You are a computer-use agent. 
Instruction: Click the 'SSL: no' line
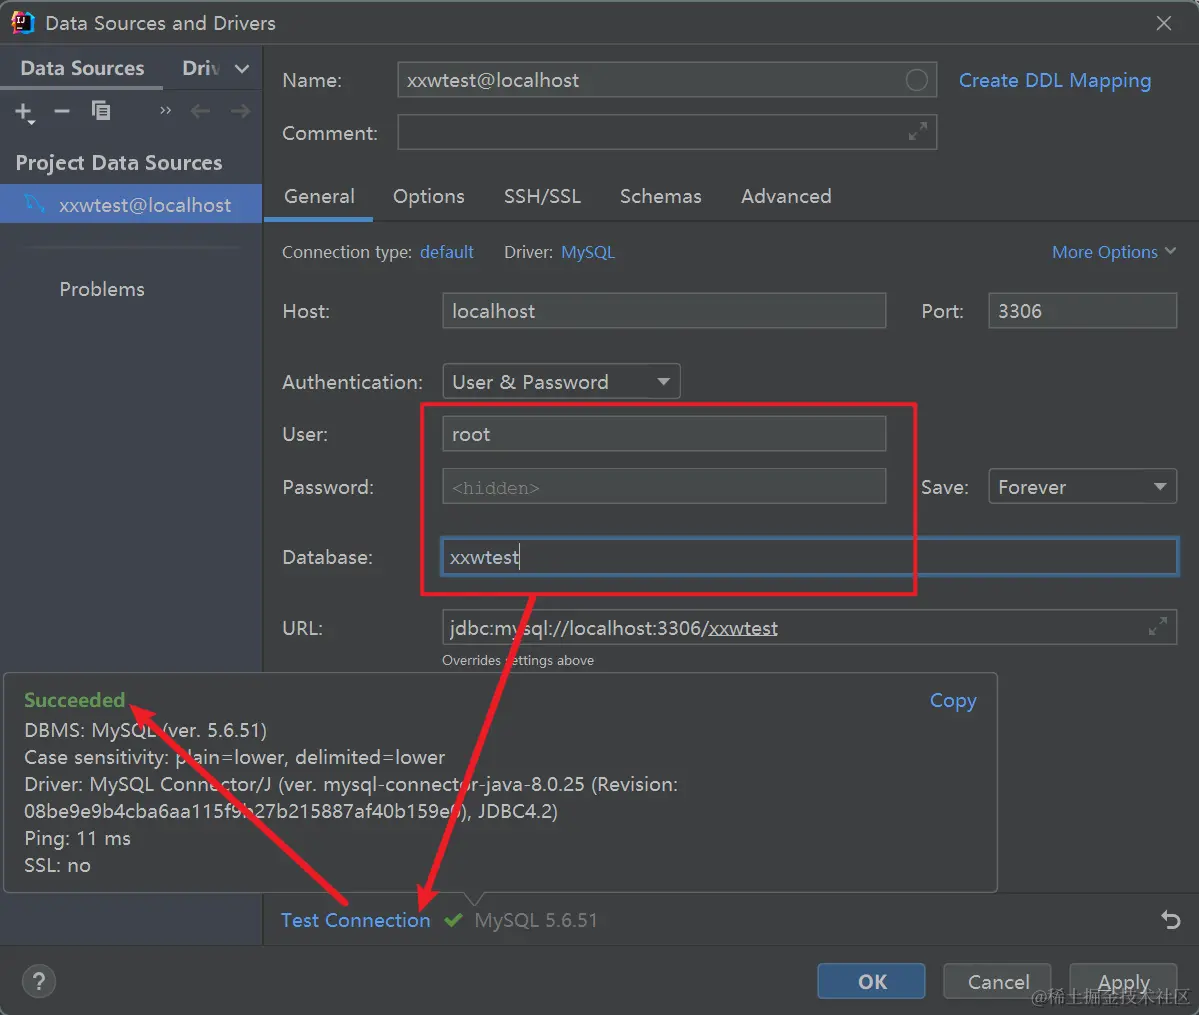pos(57,865)
